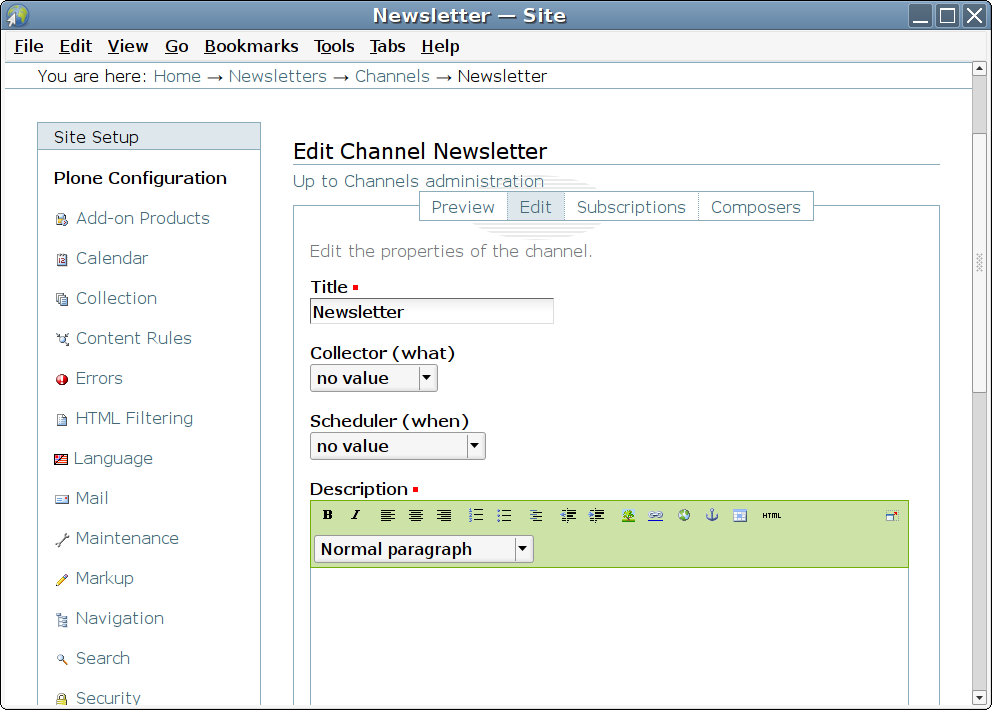Screen dimensions: 992x710
Task: Click the Title input field
Action: [x=431, y=312]
